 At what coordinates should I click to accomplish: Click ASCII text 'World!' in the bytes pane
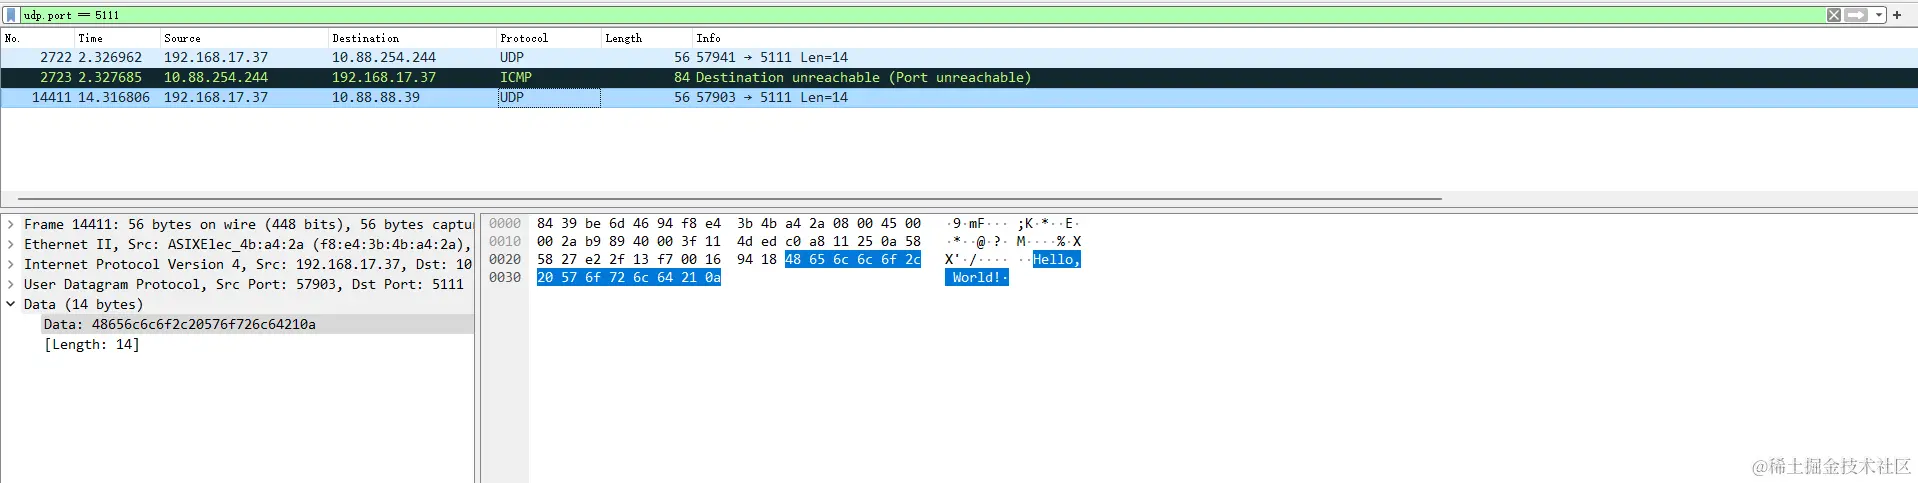tap(977, 278)
